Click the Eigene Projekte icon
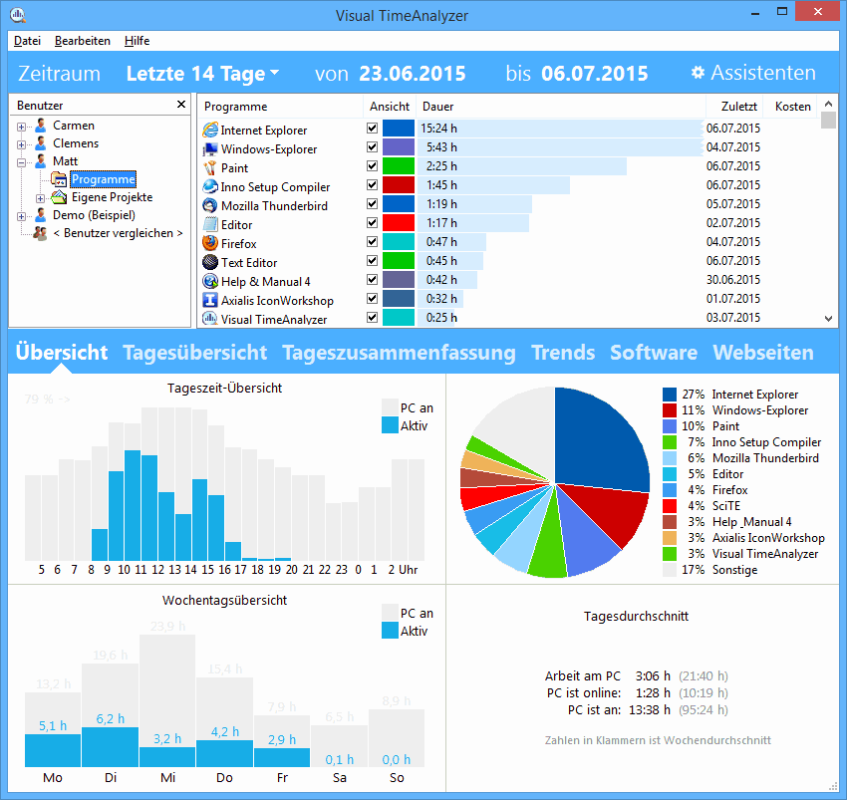Viewport: 847px width, 800px height. 59,197
